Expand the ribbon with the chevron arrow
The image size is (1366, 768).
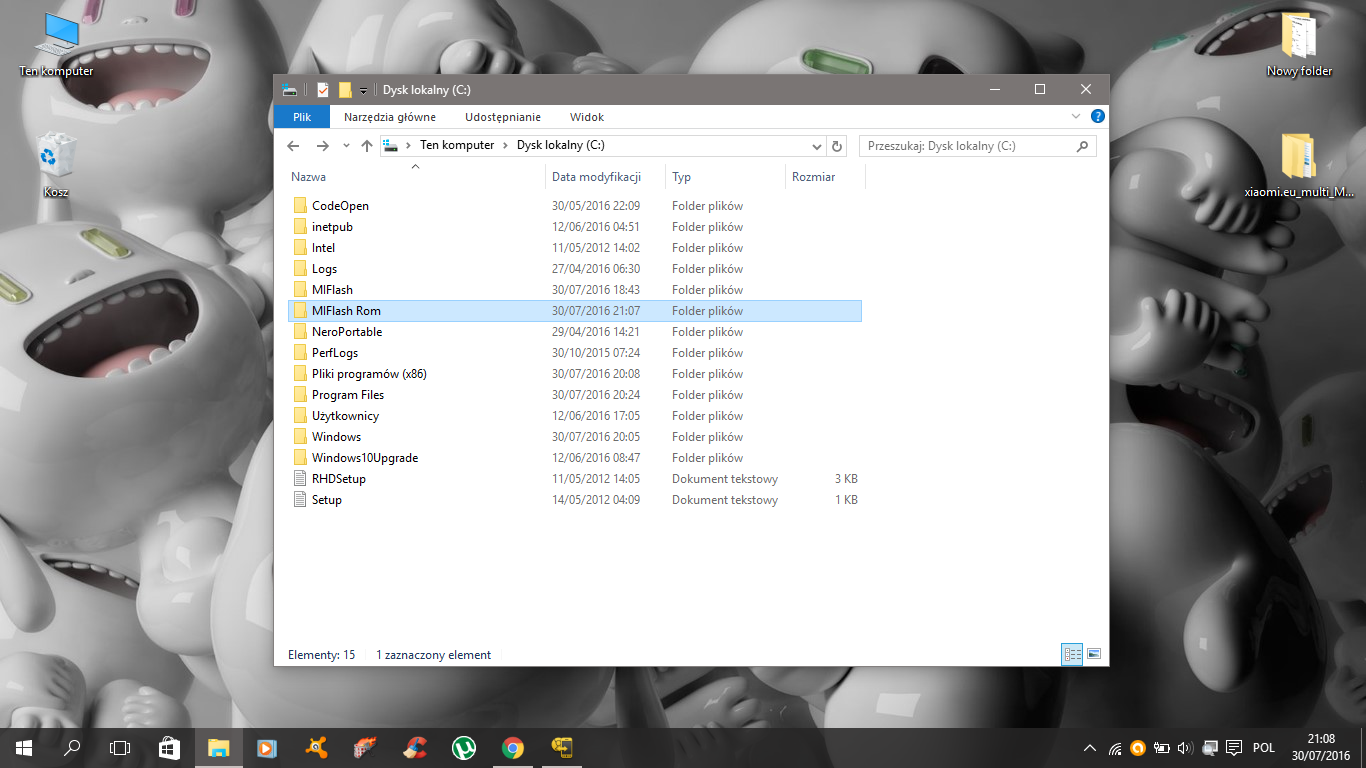coord(1077,117)
